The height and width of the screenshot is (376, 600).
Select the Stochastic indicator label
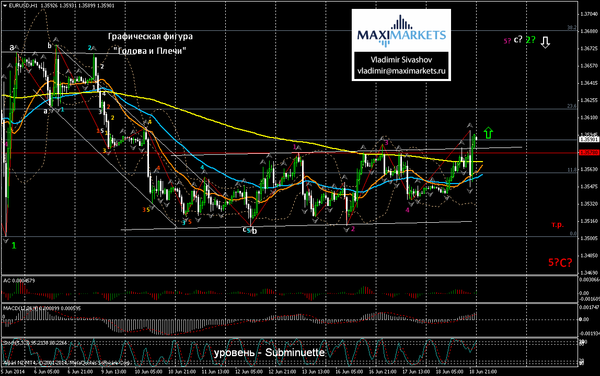pos(35,343)
